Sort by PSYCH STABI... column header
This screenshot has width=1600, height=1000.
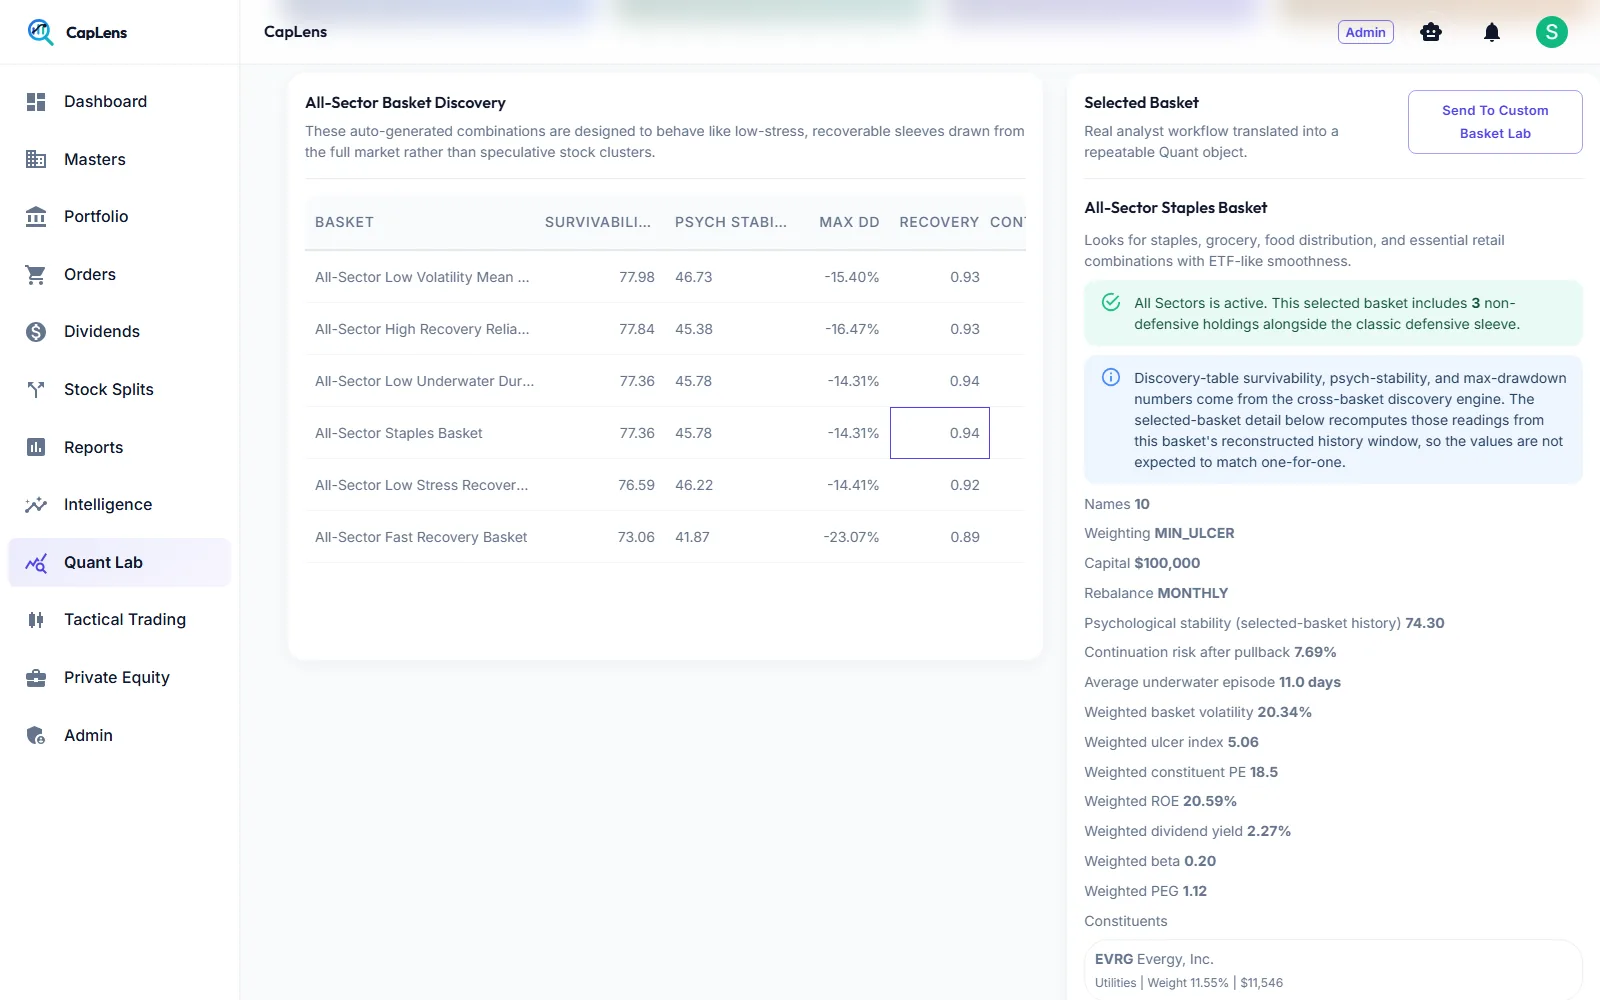click(731, 222)
